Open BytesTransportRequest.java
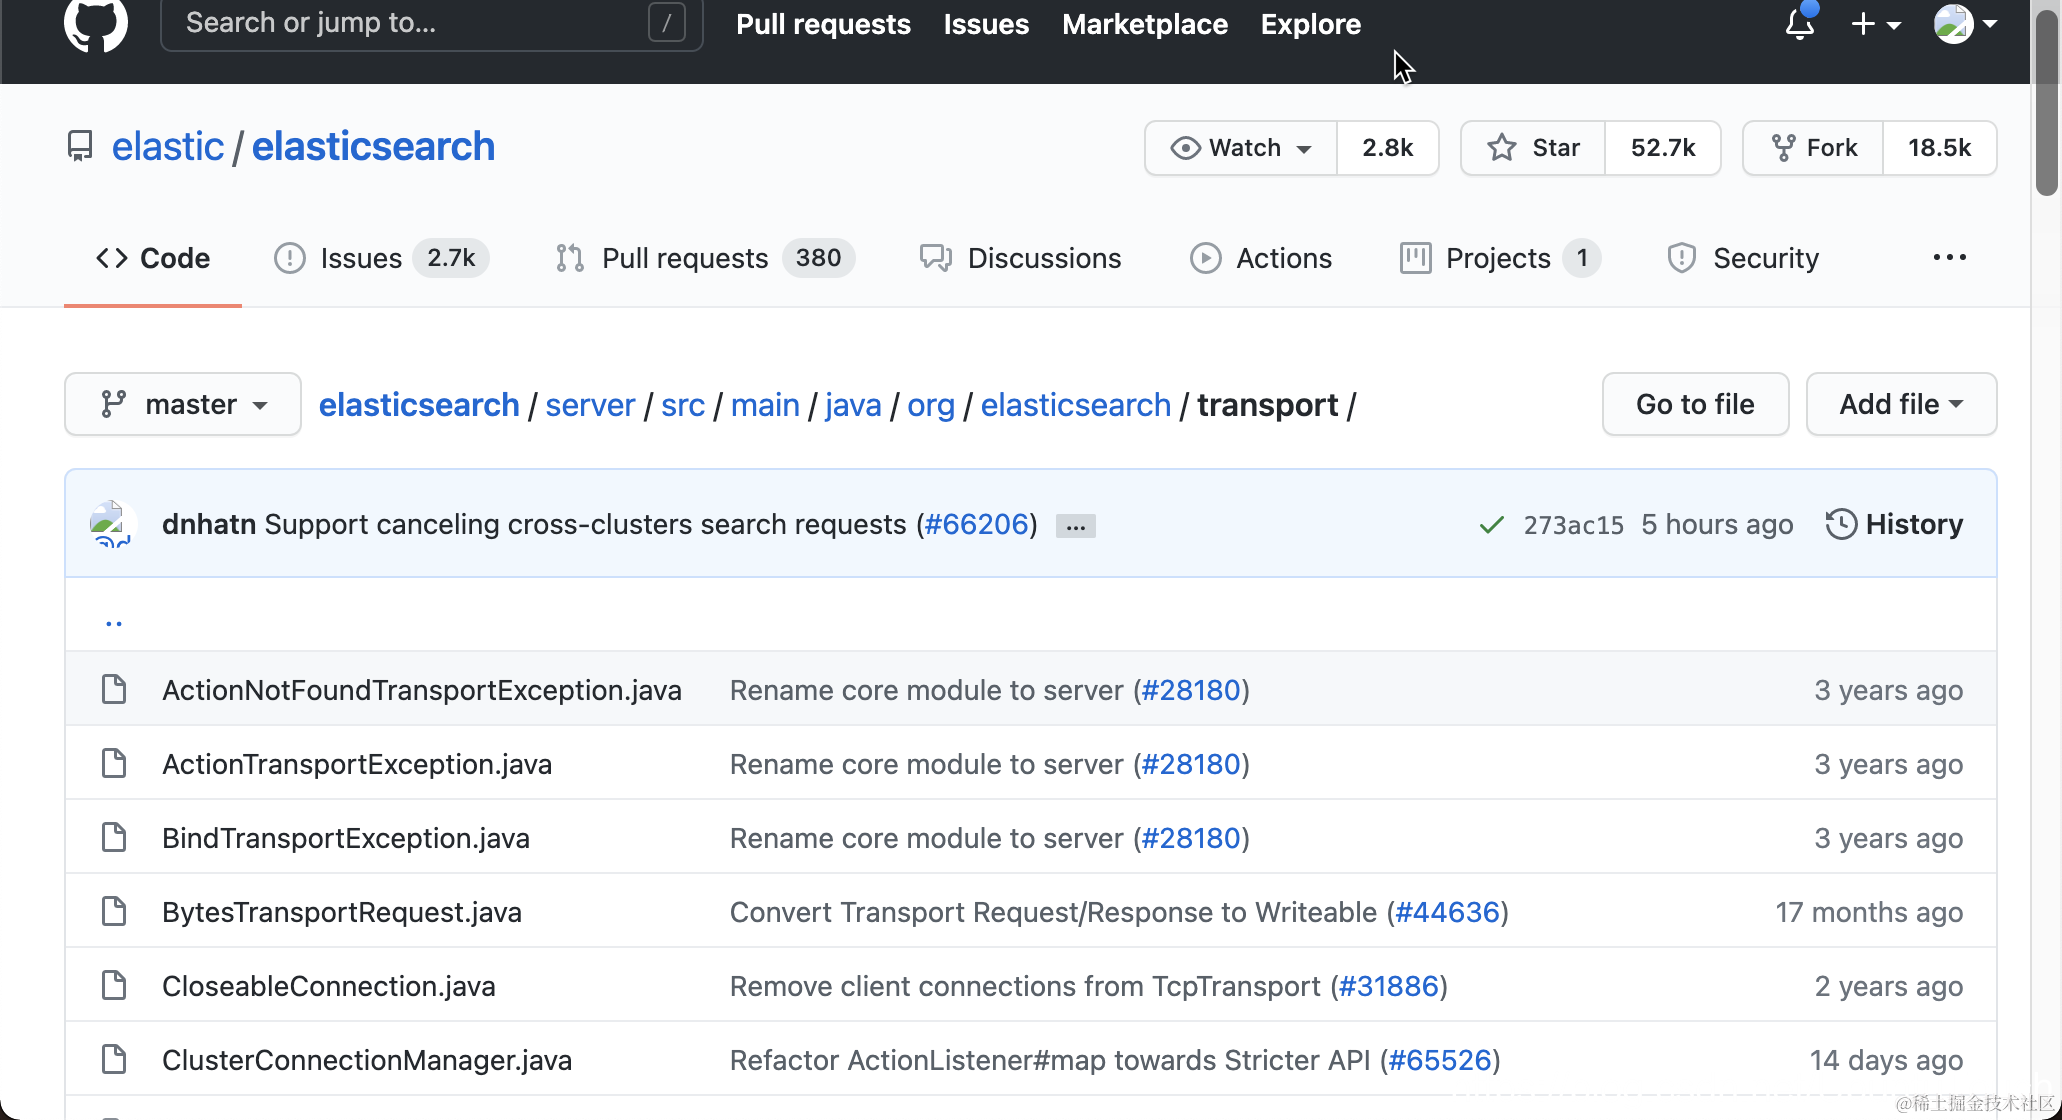Viewport: 2062px width, 1120px height. tap(342, 912)
